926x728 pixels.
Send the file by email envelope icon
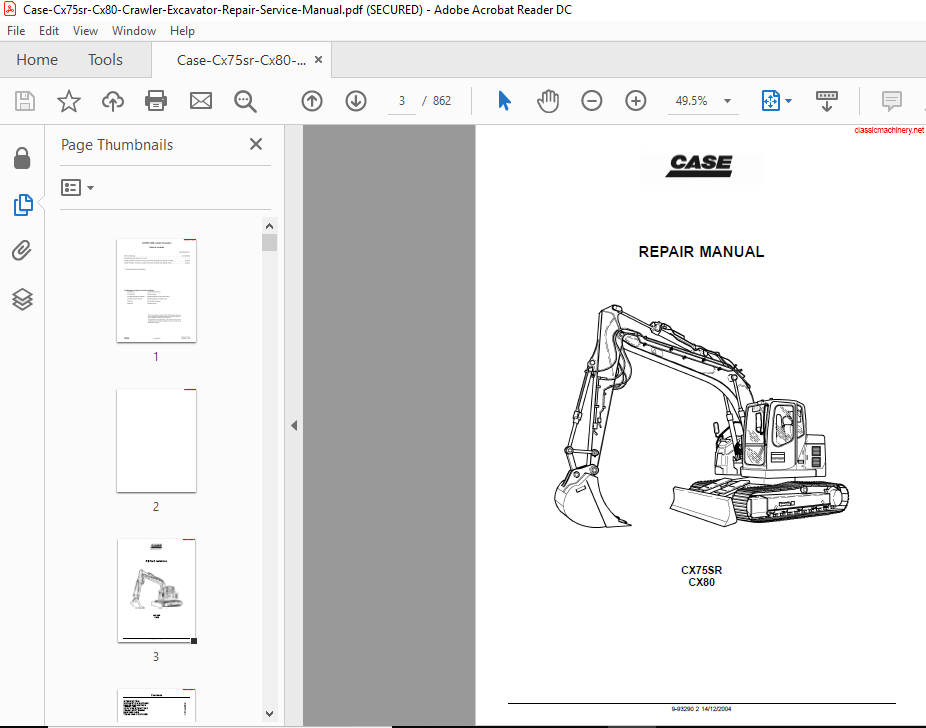click(201, 101)
